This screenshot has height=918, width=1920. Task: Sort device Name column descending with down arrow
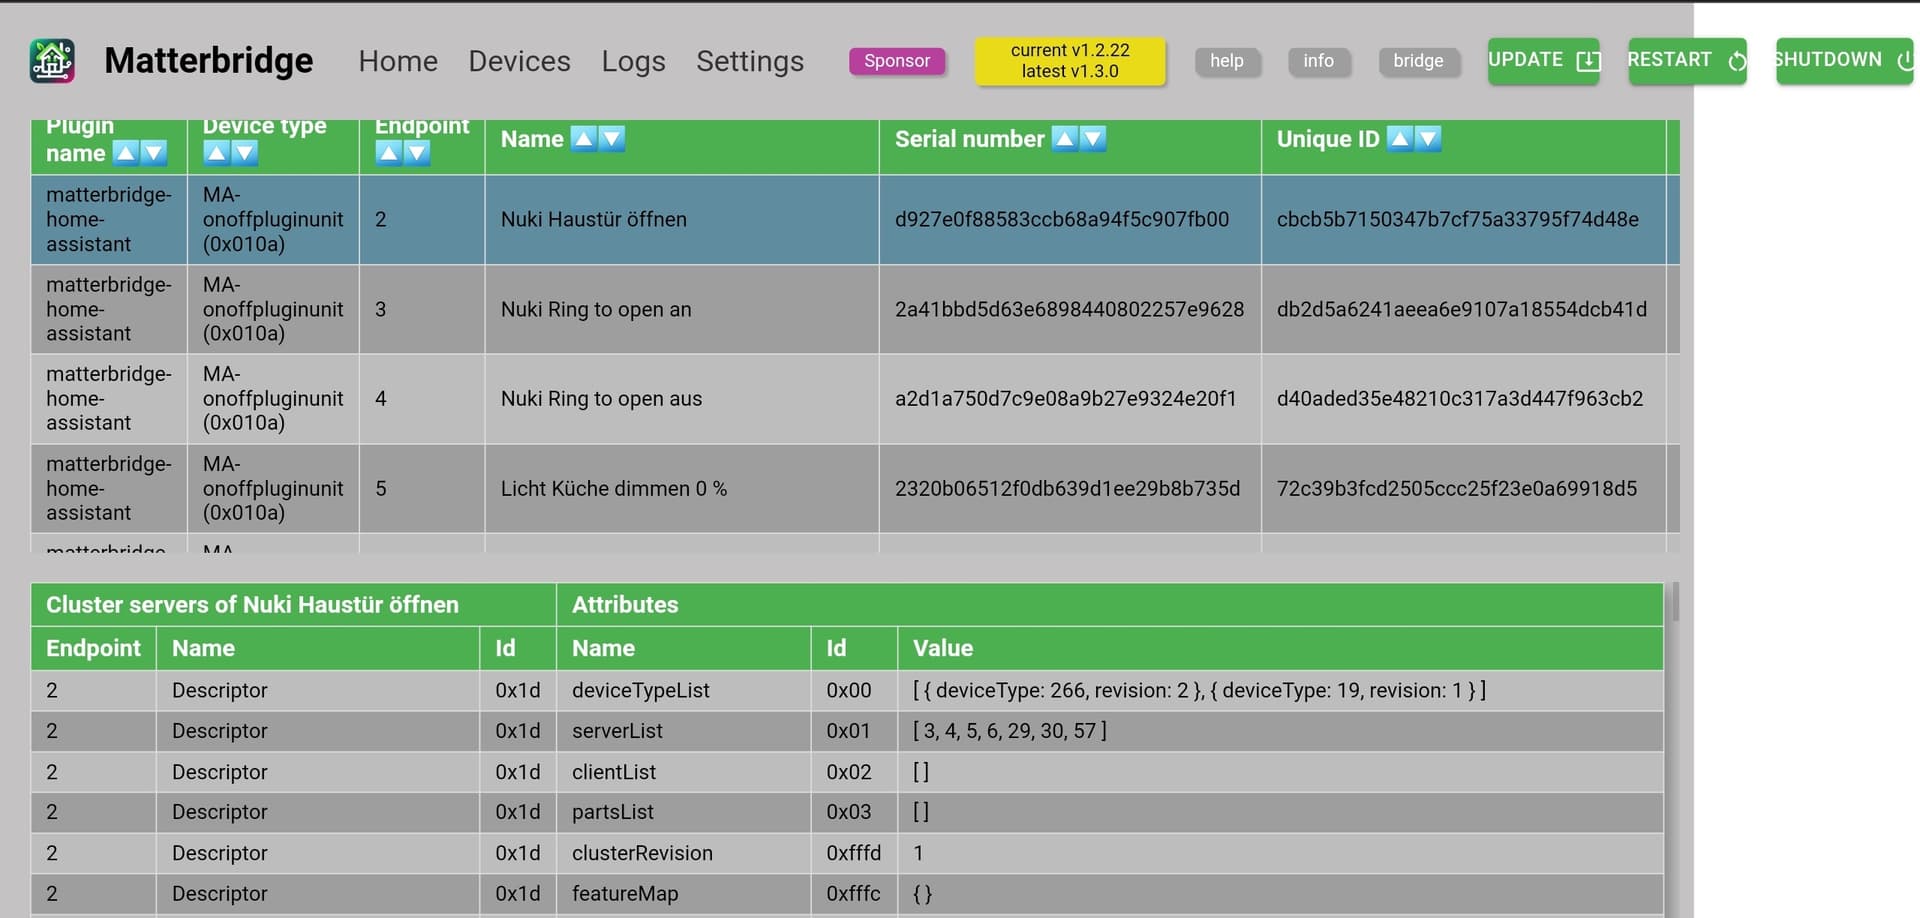tap(612, 139)
